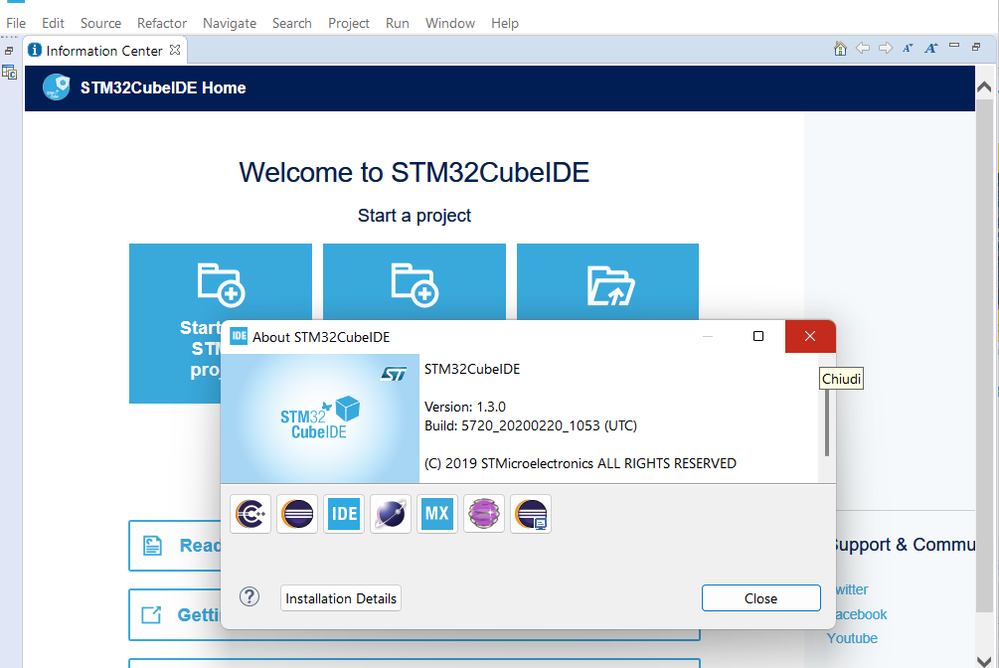Open the Search menu
This screenshot has height=668, width=999.
click(x=292, y=23)
